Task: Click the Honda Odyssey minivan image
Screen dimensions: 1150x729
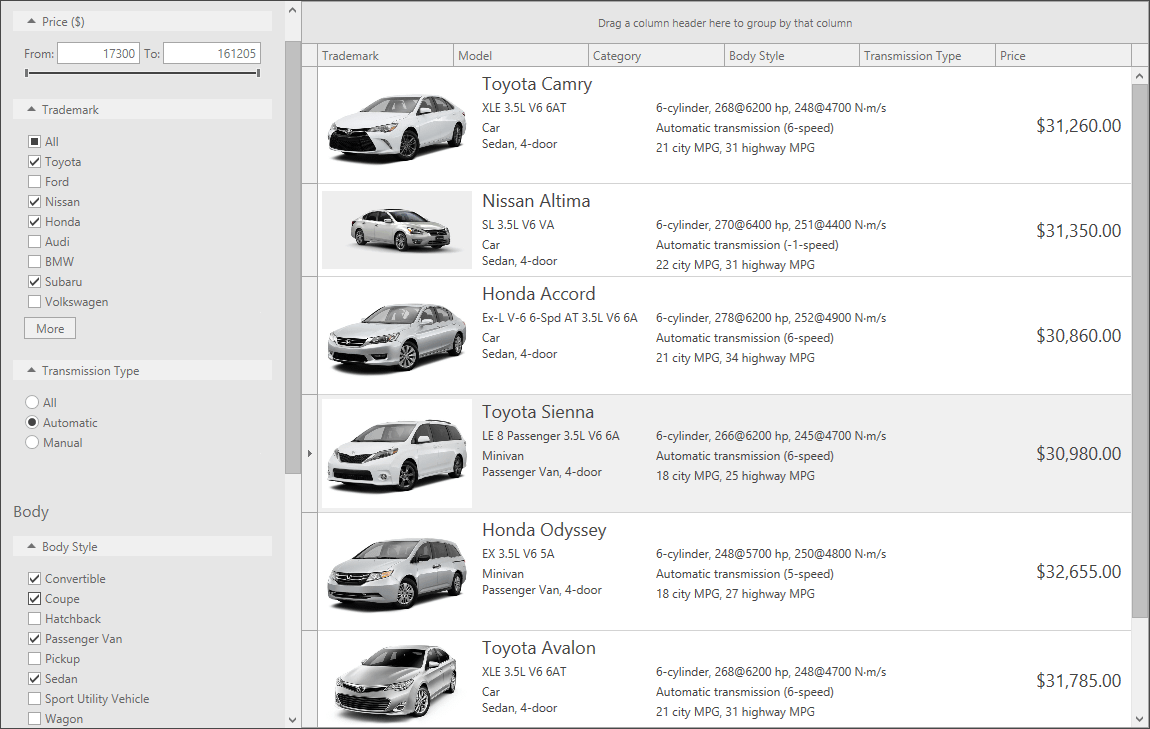Action: click(x=397, y=571)
